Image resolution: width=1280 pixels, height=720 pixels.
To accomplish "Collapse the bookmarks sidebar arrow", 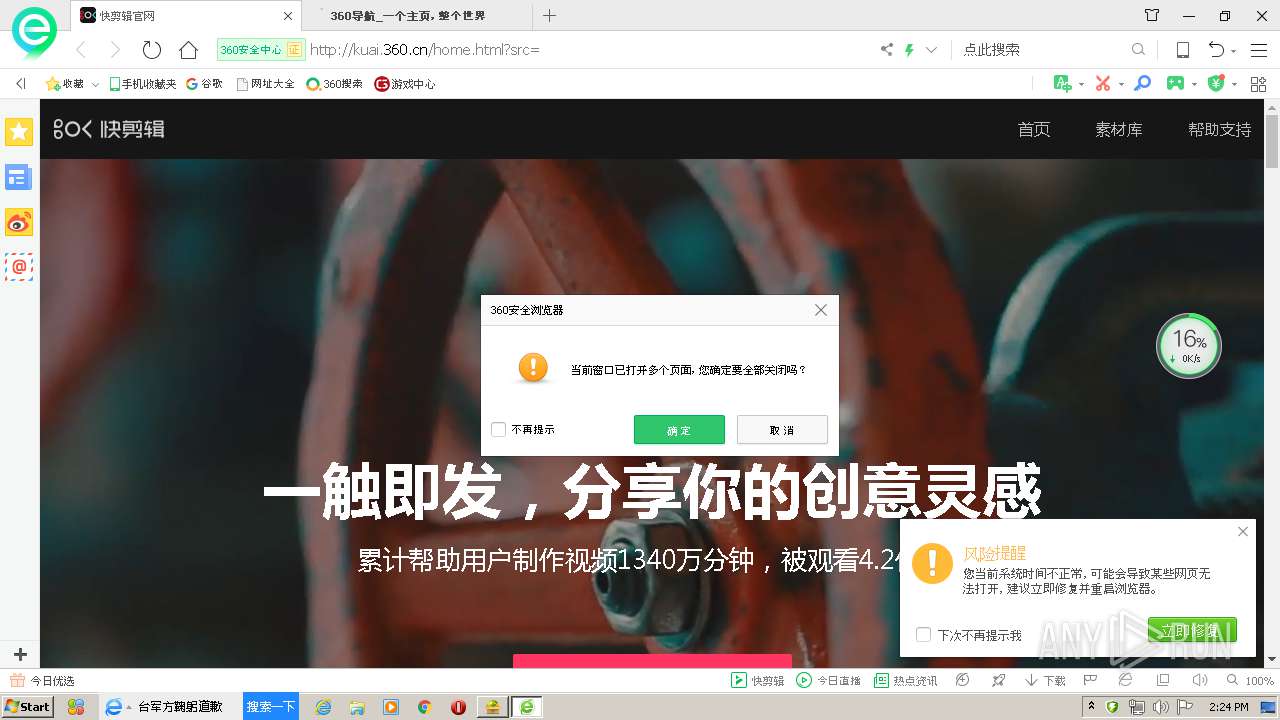I will coord(20,84).
